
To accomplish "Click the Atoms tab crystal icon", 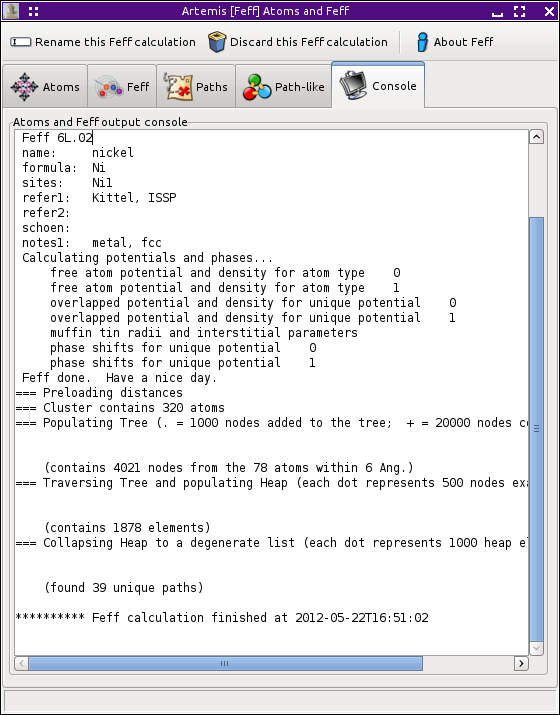I will (24, 87).
